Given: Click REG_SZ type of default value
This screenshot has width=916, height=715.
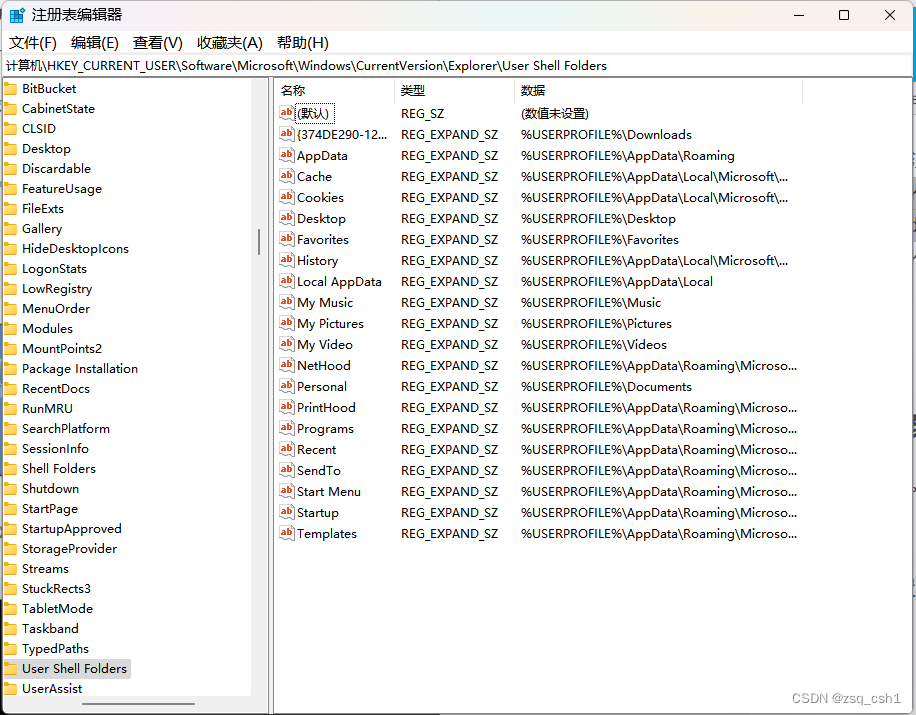Looking at the screenshot, I should click(x=422, y=113).
